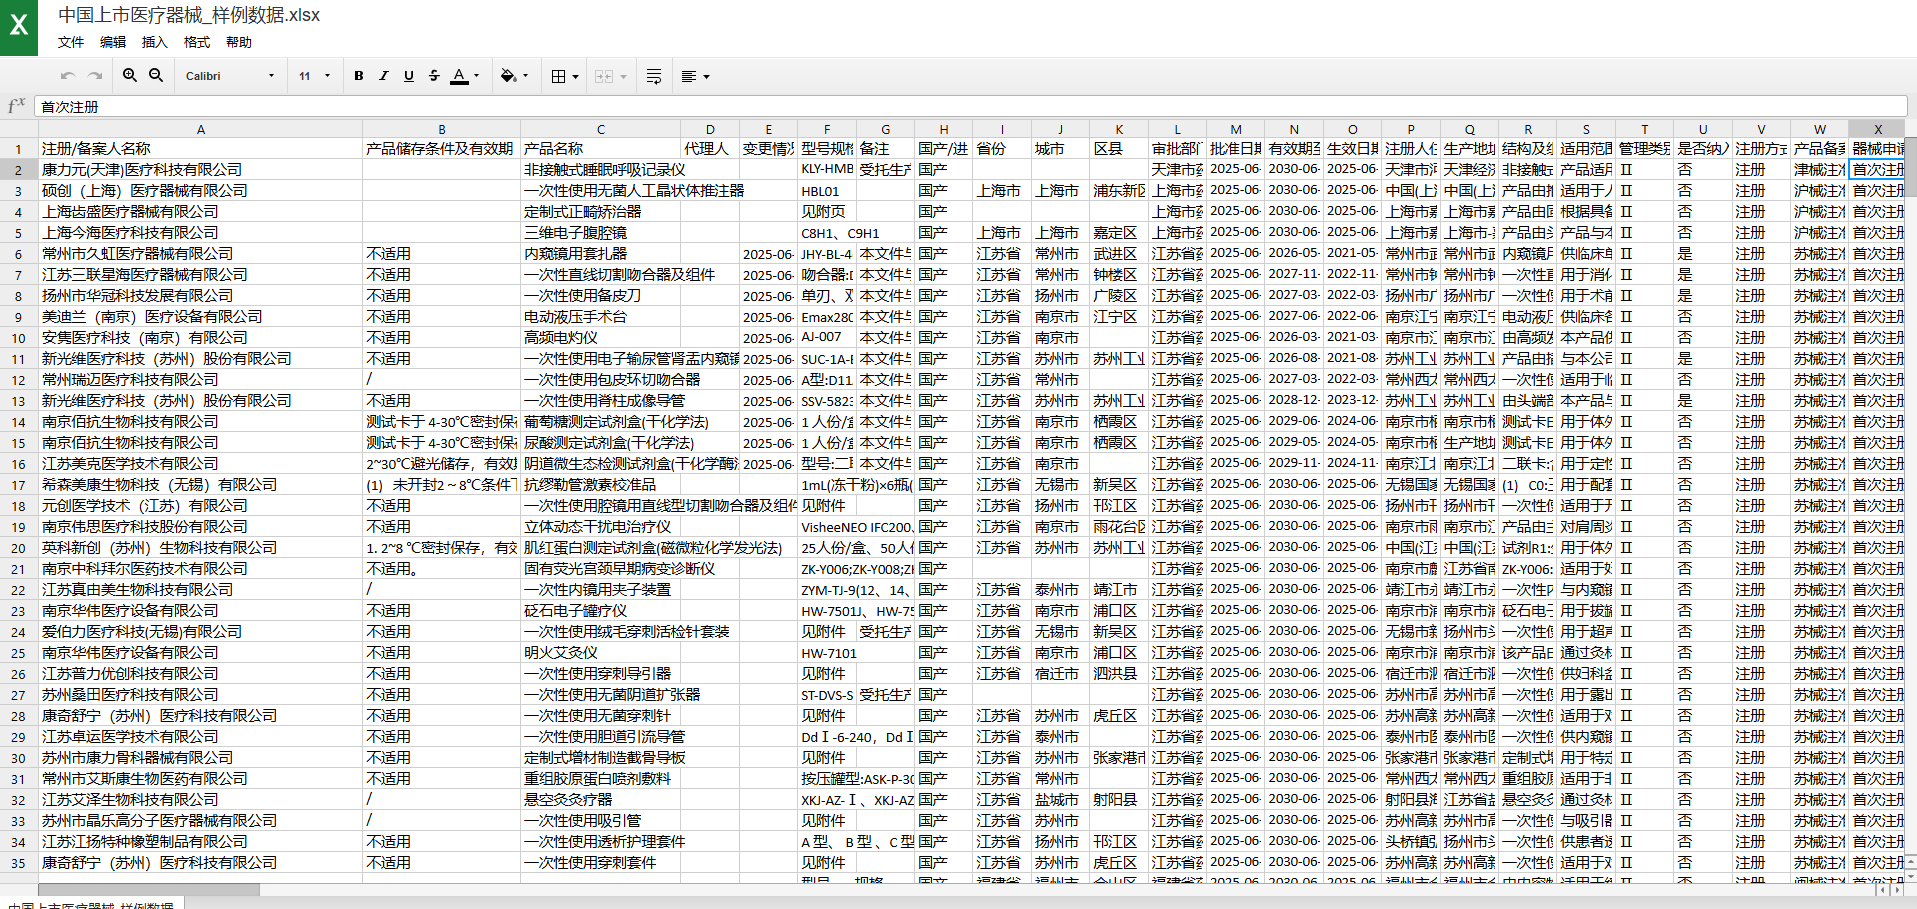Select cell 常州瑞迈医疗科技有限公司

click(200, 380)
